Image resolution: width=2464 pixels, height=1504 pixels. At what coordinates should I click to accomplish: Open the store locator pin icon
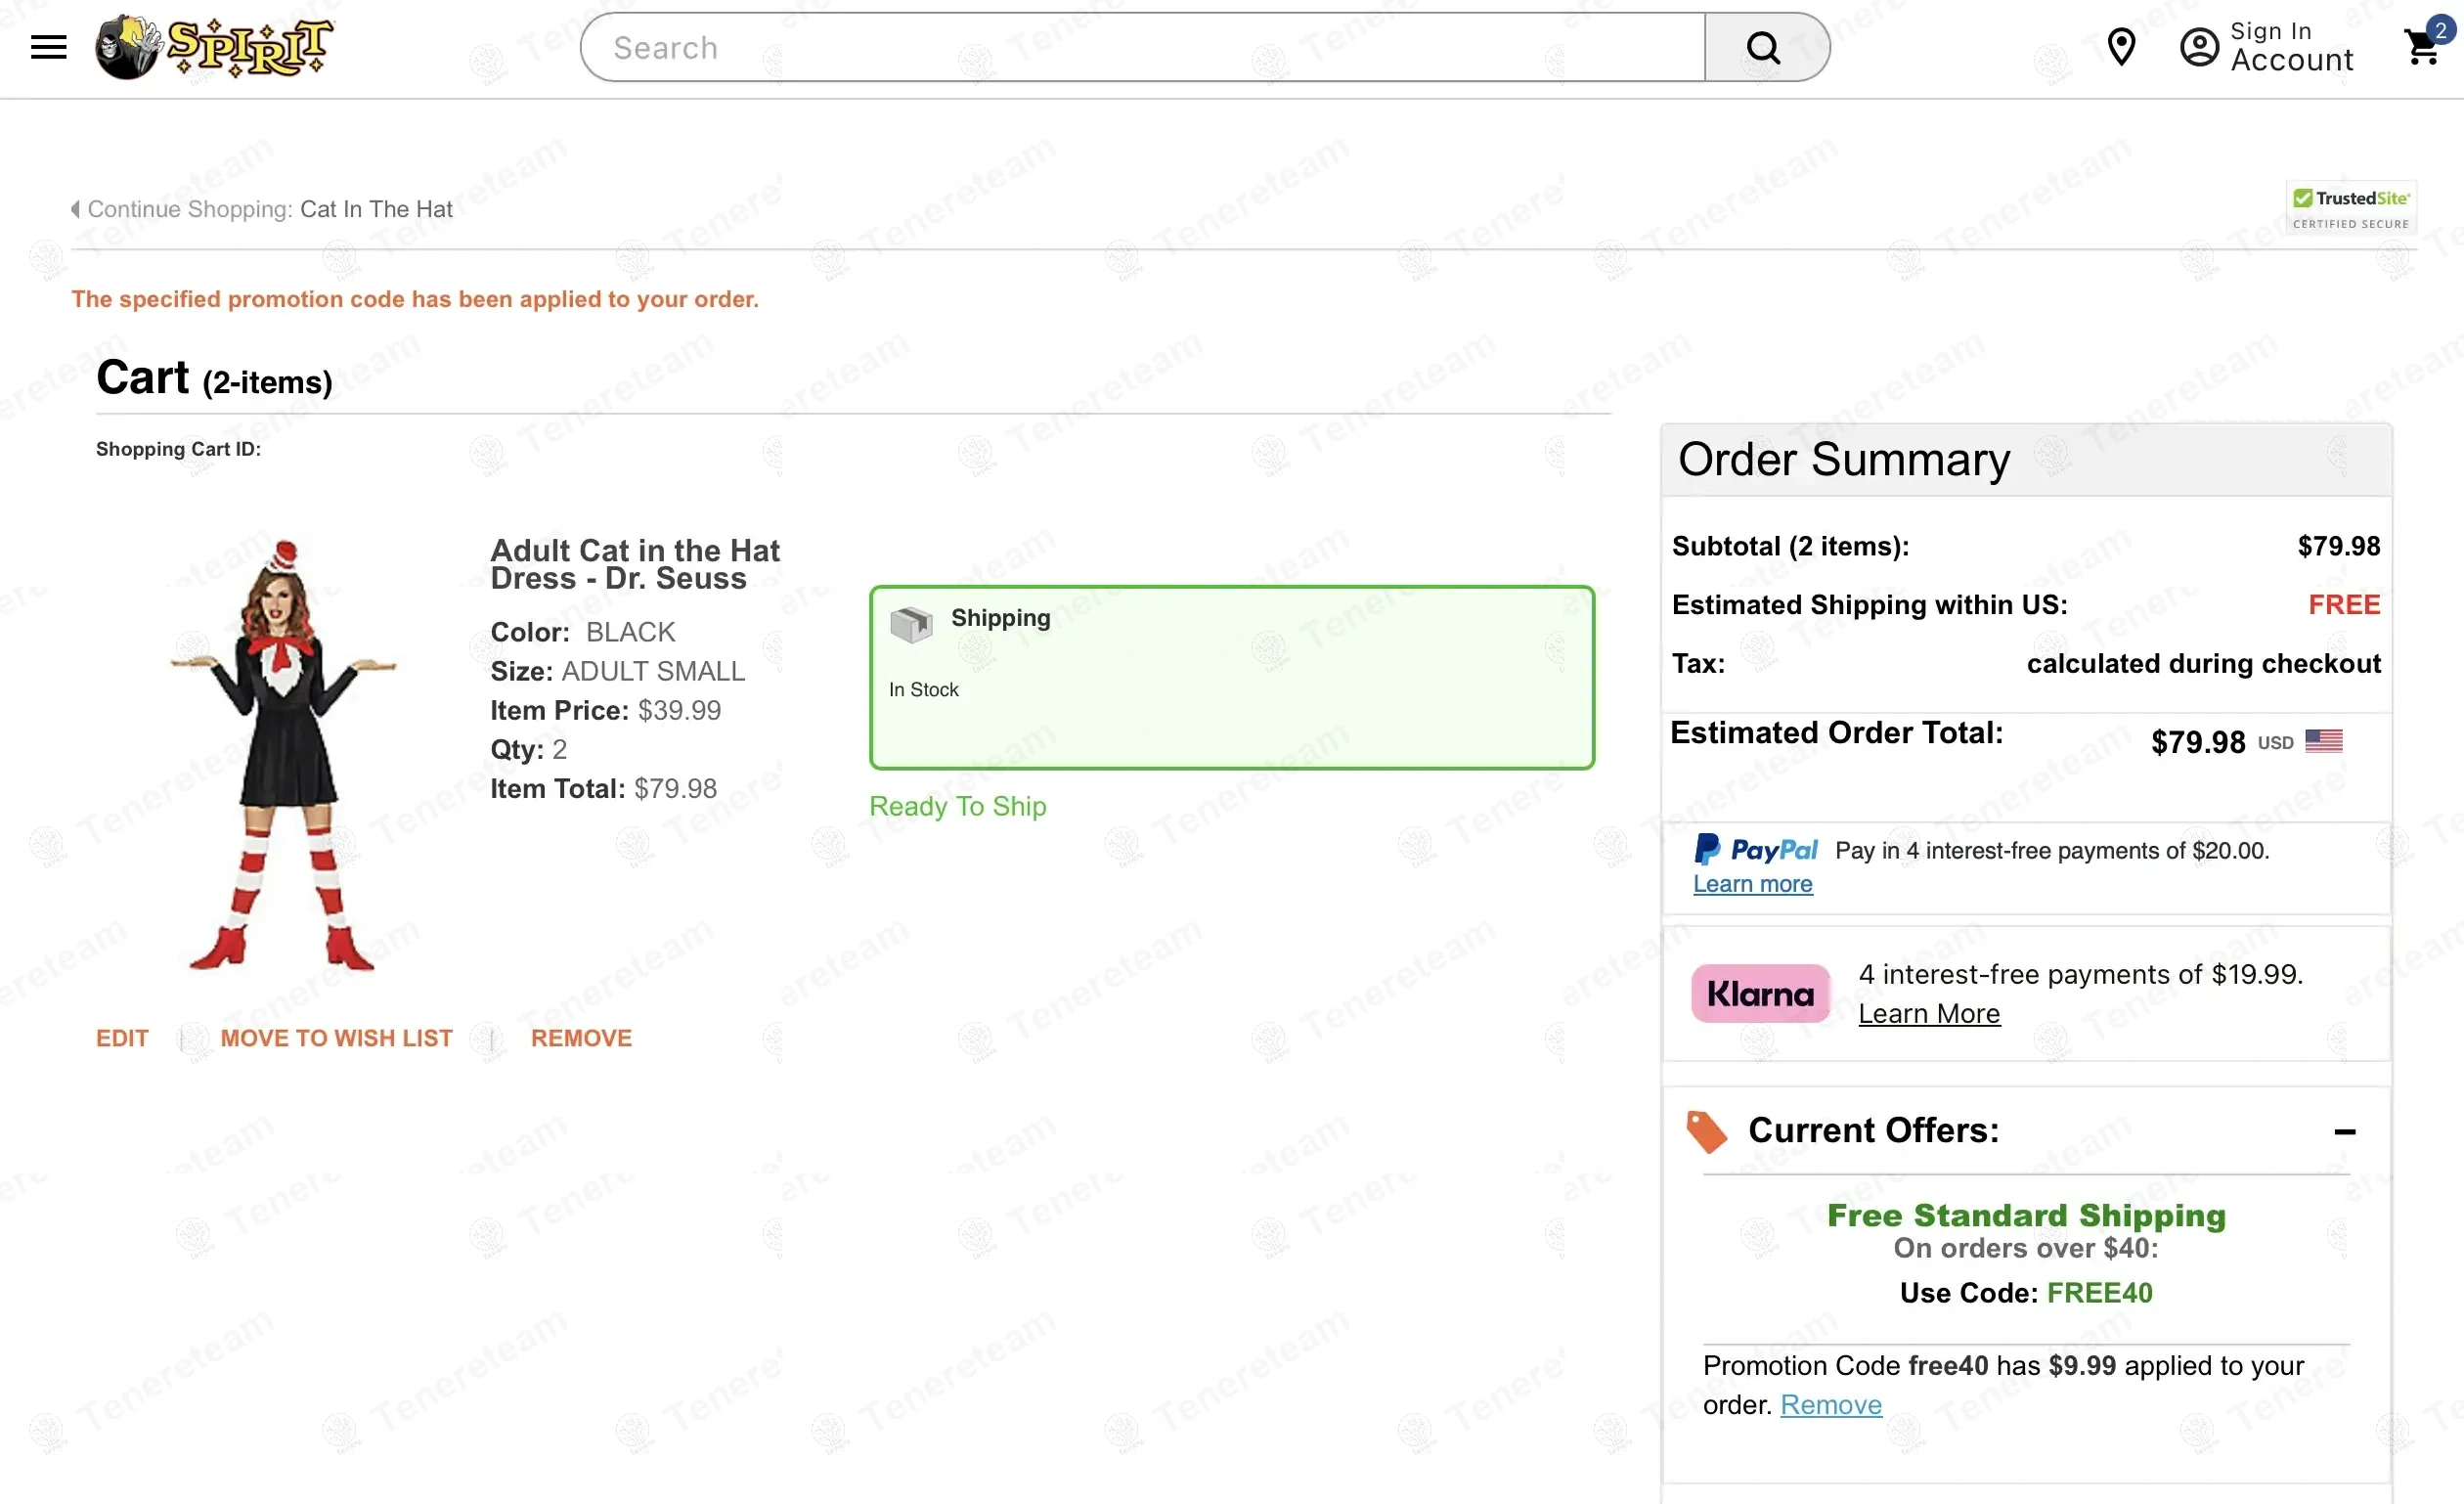tap(2122, 46)
